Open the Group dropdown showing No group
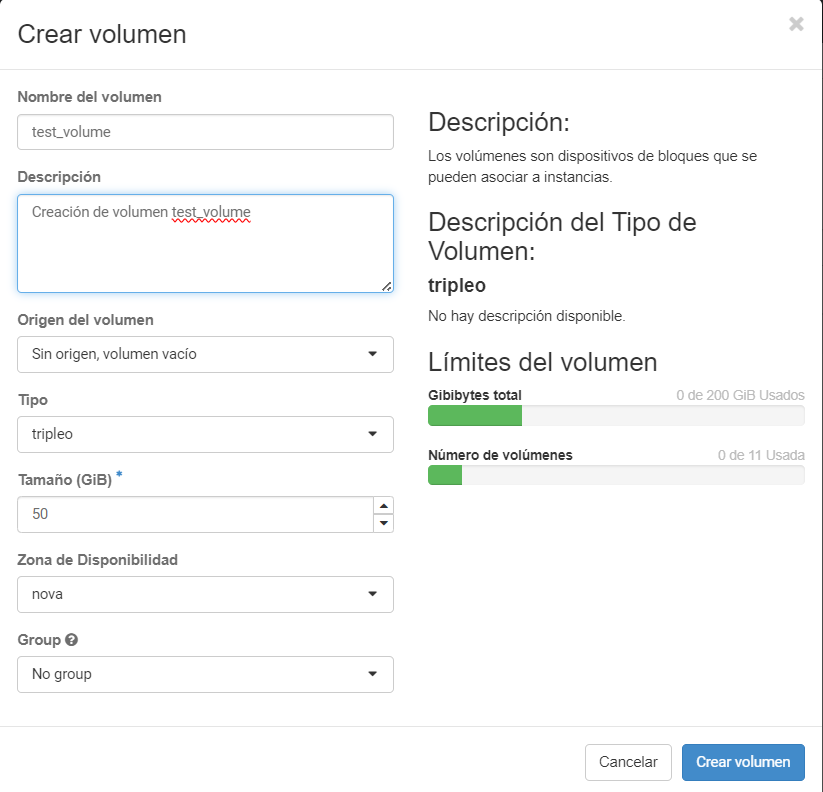 tap(205, 674)
